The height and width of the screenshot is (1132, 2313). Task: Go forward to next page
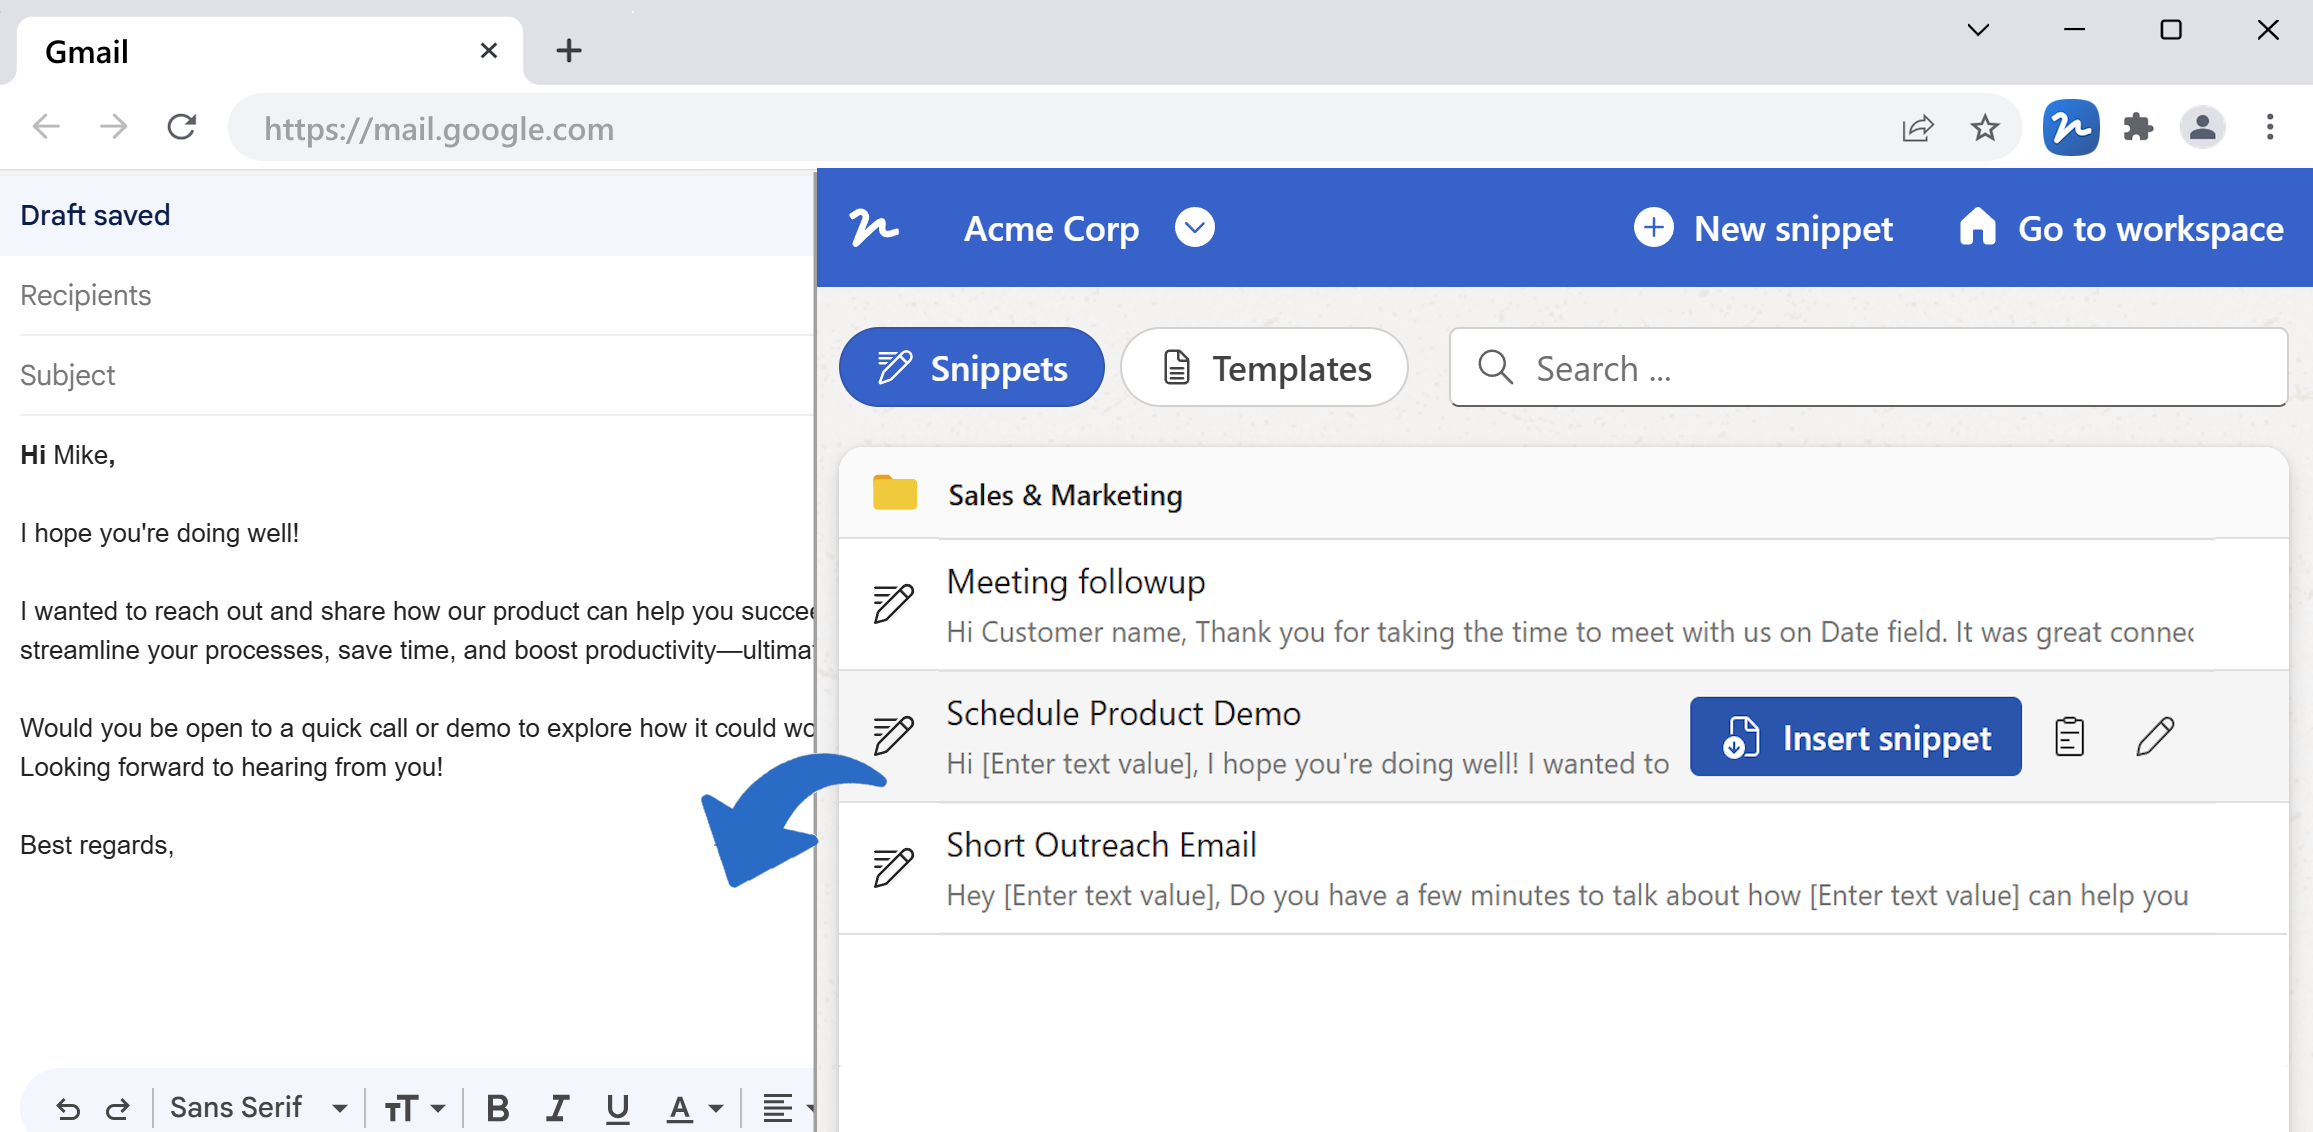tap(114, 128)
